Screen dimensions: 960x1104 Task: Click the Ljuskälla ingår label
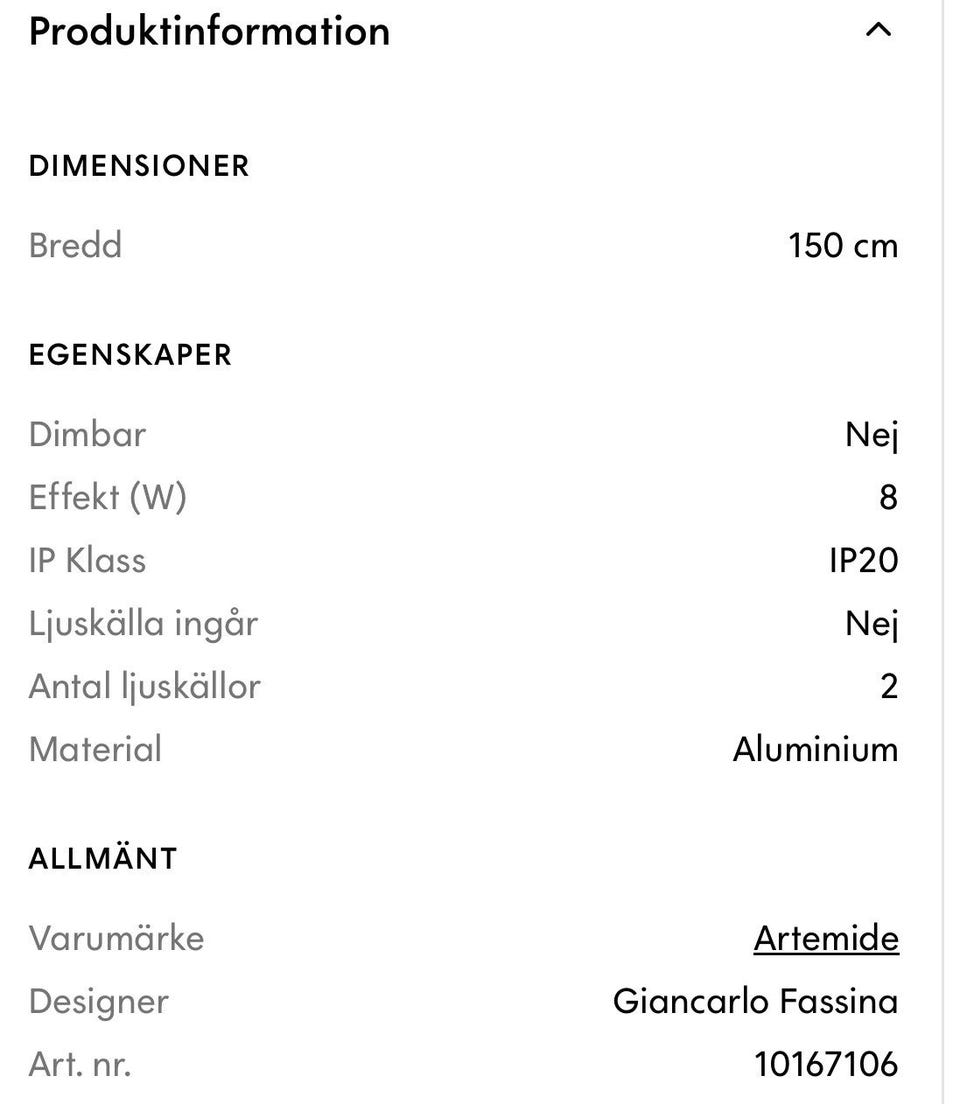143,623
